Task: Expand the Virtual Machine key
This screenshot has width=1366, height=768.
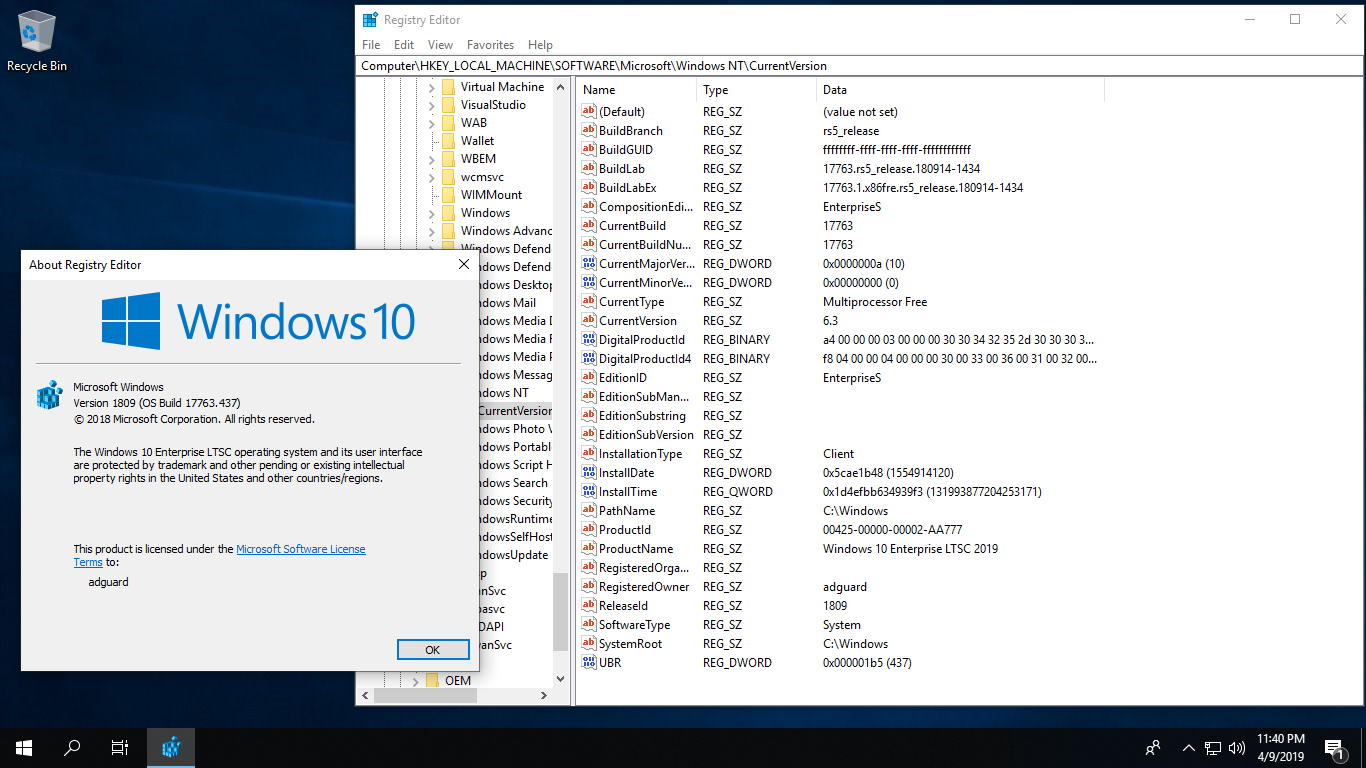Action: [x=432, y=87]
